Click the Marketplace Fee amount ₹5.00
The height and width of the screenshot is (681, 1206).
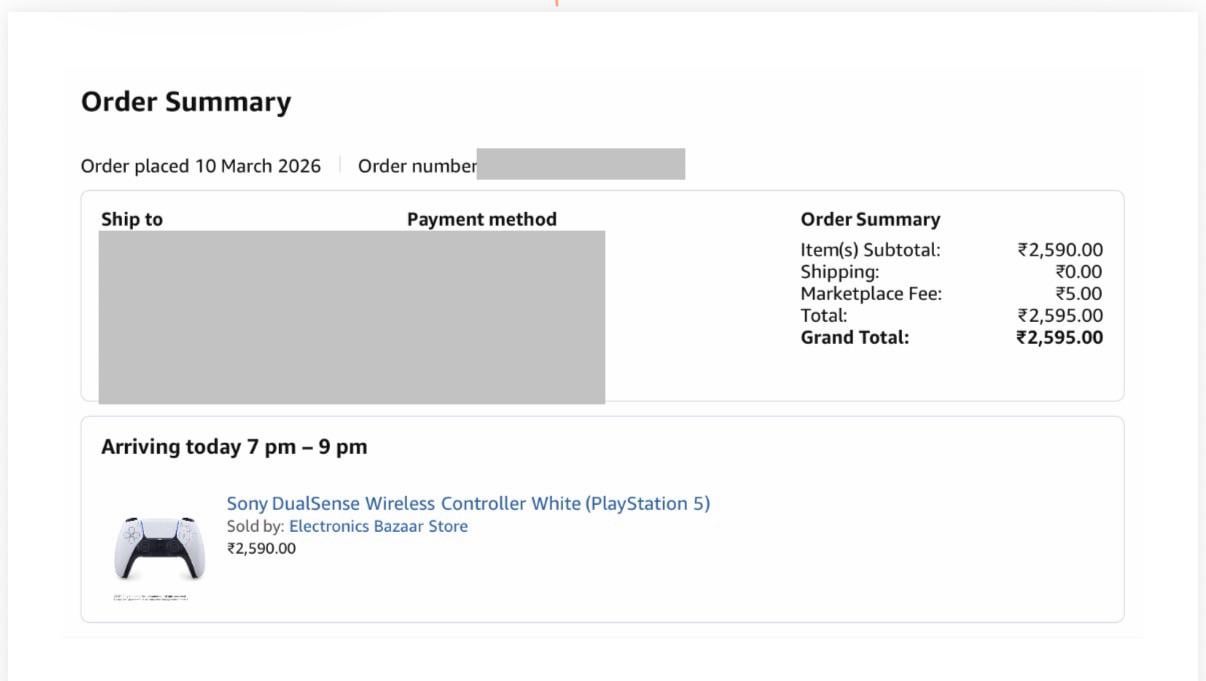click(x=1079, y=294)
